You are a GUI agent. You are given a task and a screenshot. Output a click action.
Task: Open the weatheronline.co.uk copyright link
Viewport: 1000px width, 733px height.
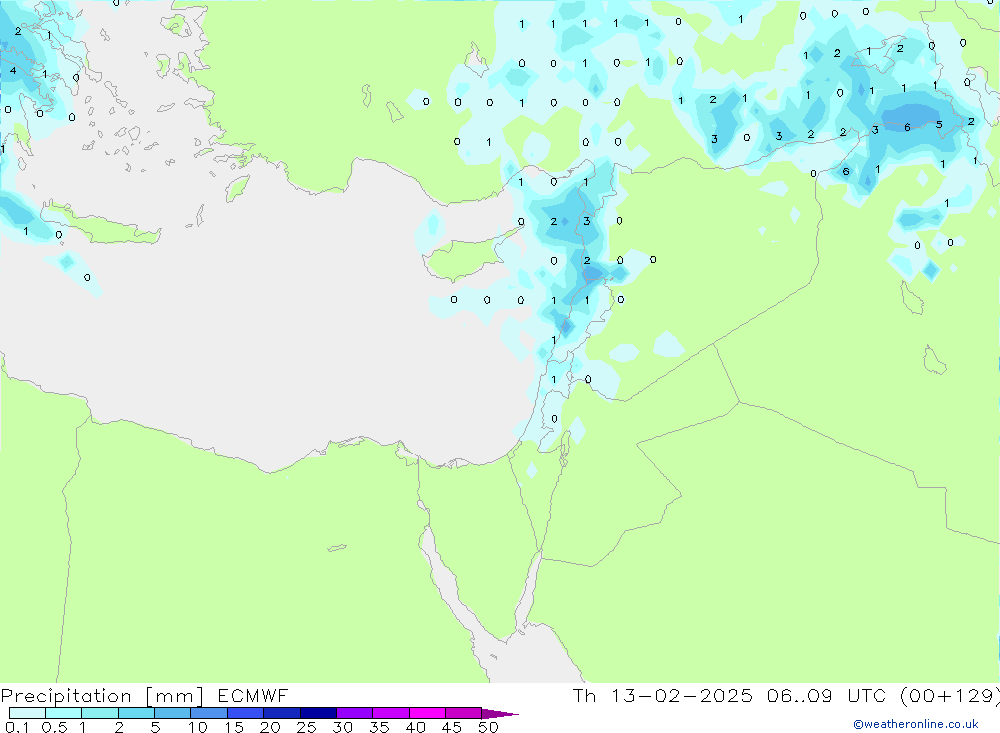[916, 724]
